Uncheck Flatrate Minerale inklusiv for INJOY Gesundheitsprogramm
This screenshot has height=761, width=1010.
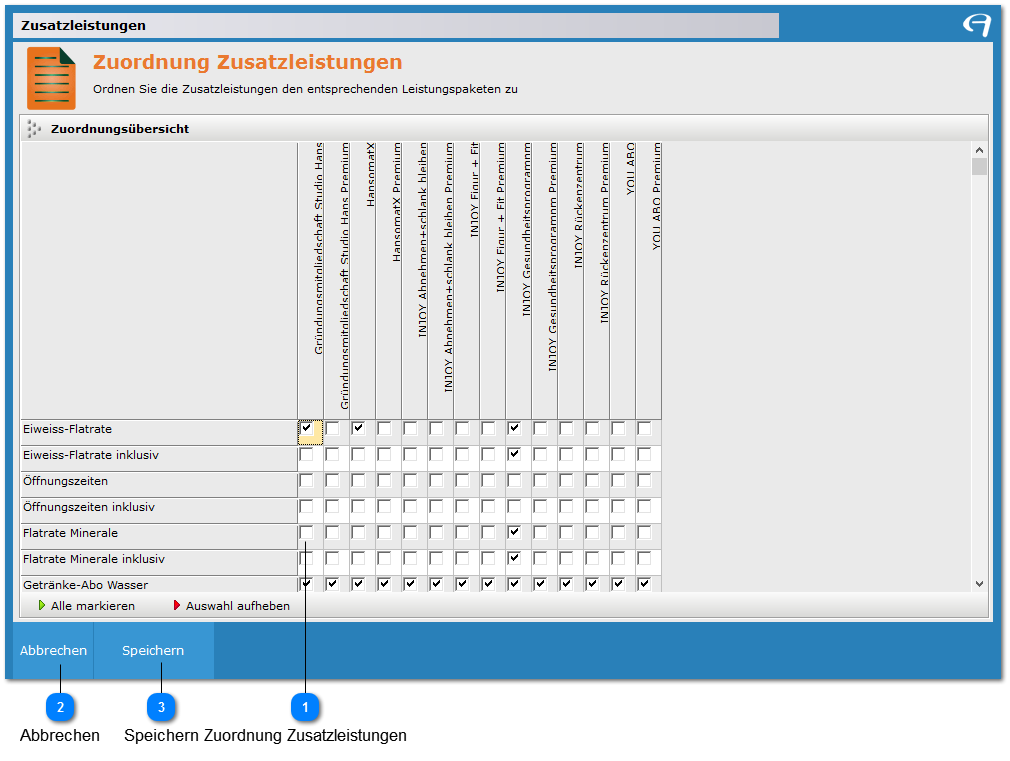point(514,558)
